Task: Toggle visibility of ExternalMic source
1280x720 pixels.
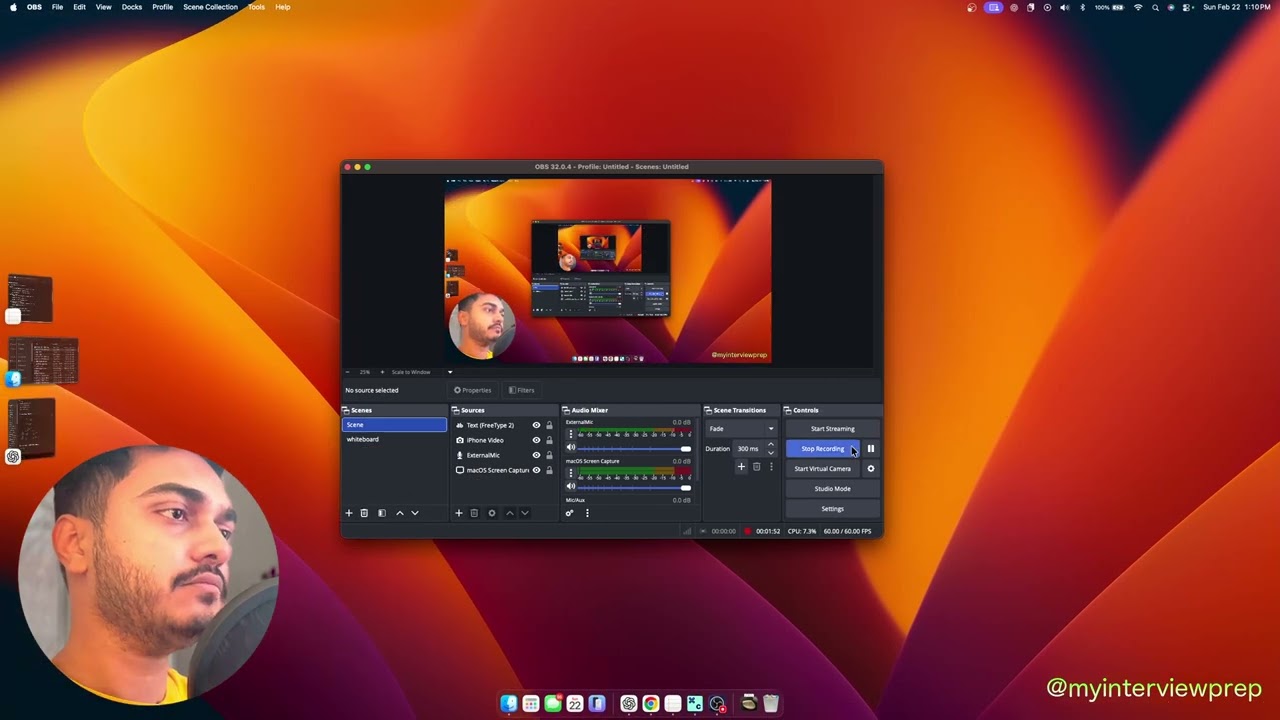Action: click(536, 455)
